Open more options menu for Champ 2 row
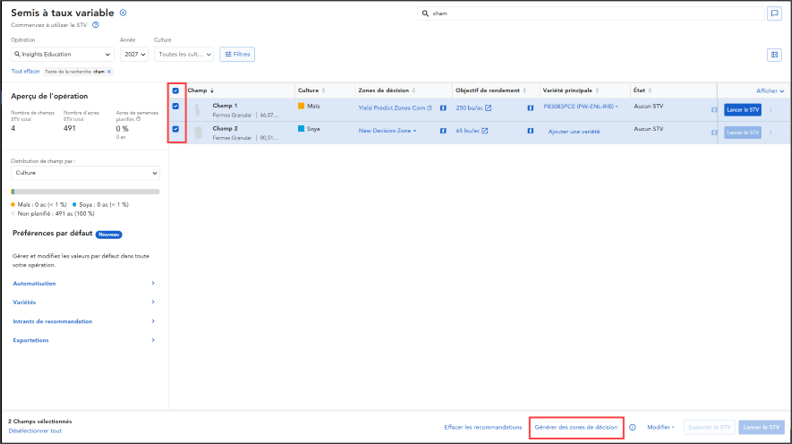The image size is (792, 444). click(x=771, y=132)
